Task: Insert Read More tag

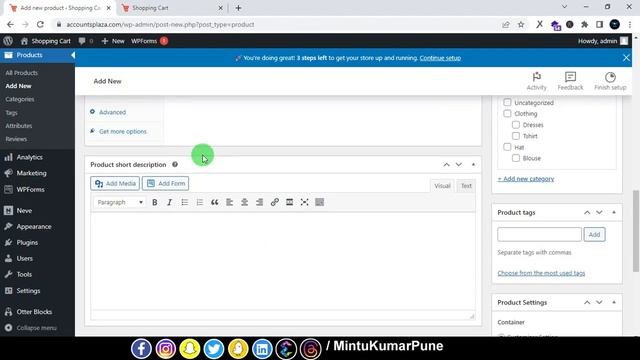Action: click(289, 202)
